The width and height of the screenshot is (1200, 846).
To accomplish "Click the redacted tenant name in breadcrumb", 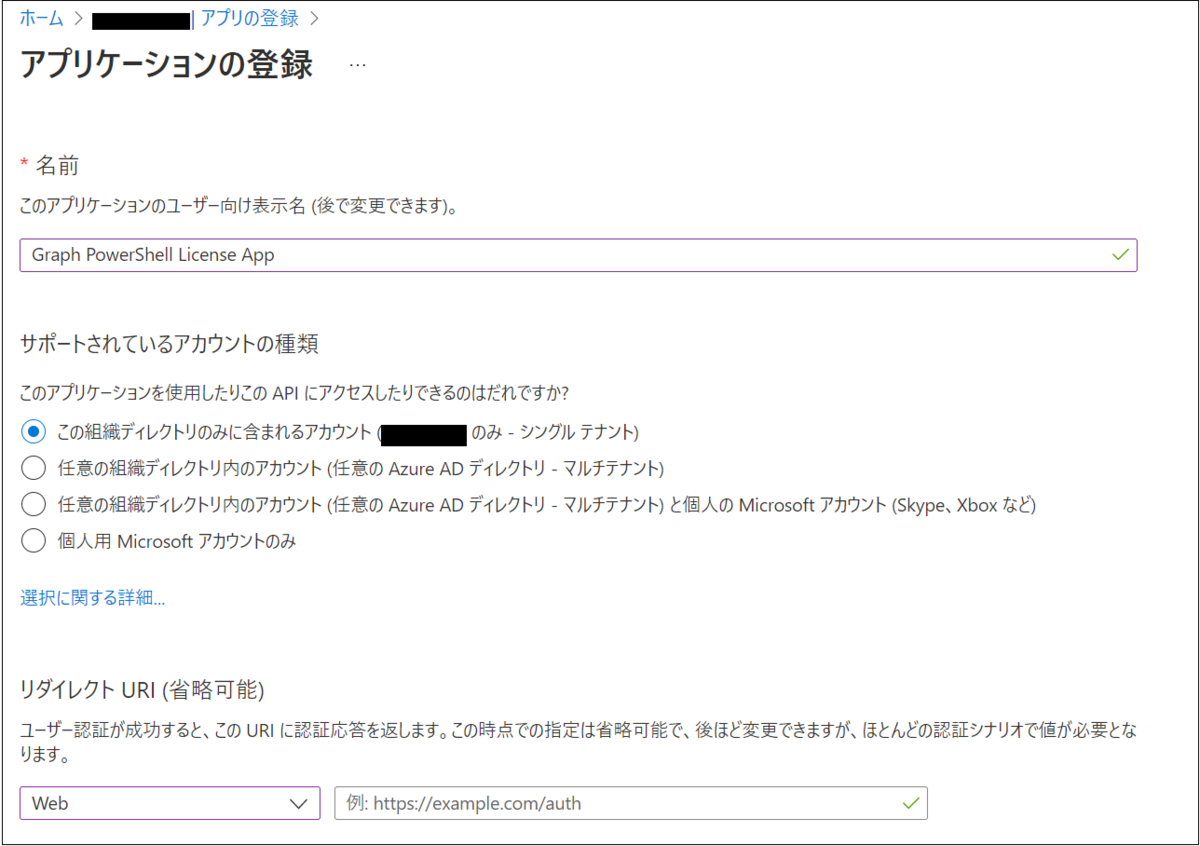I will [140, 17].
